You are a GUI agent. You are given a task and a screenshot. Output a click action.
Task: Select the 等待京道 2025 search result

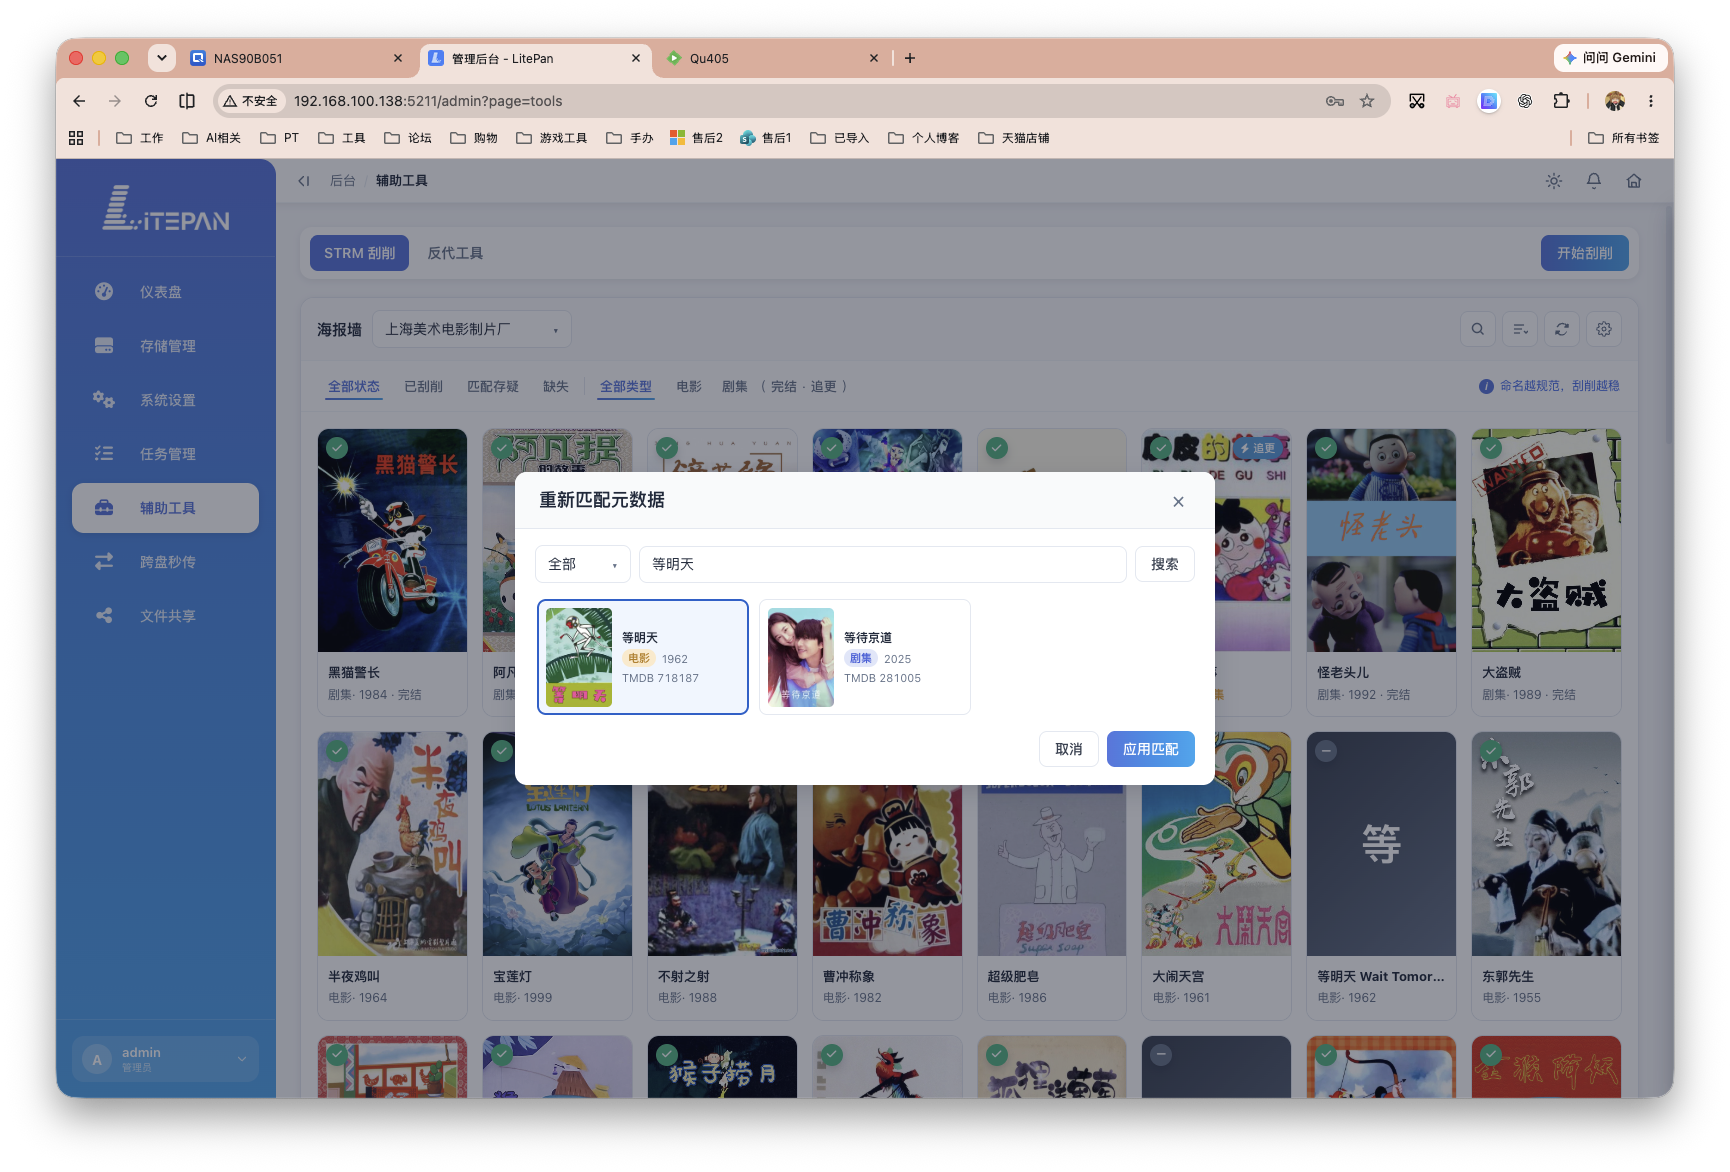click(865, 657)
